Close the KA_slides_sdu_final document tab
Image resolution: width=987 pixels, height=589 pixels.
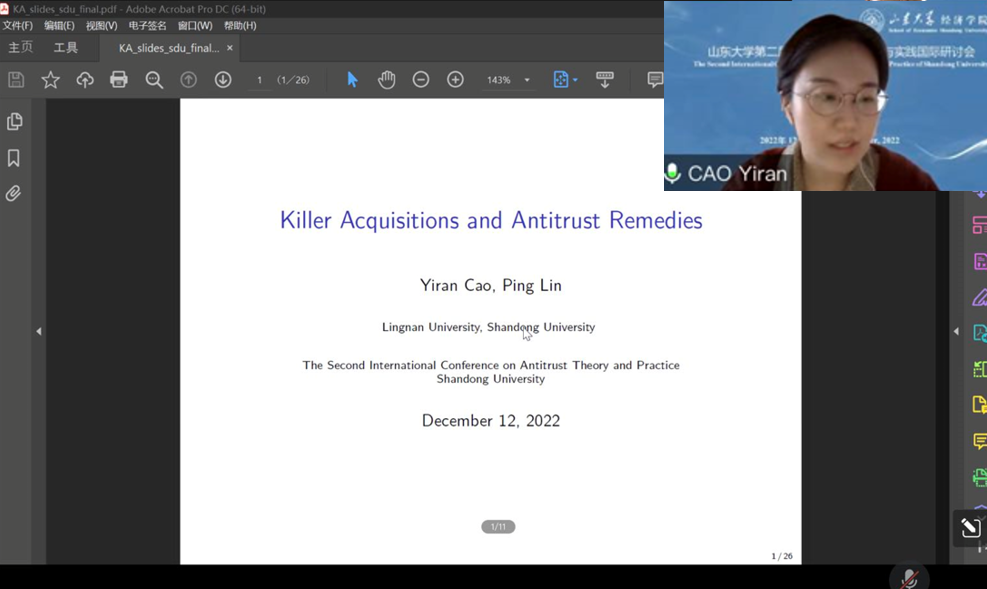point(229,48)
